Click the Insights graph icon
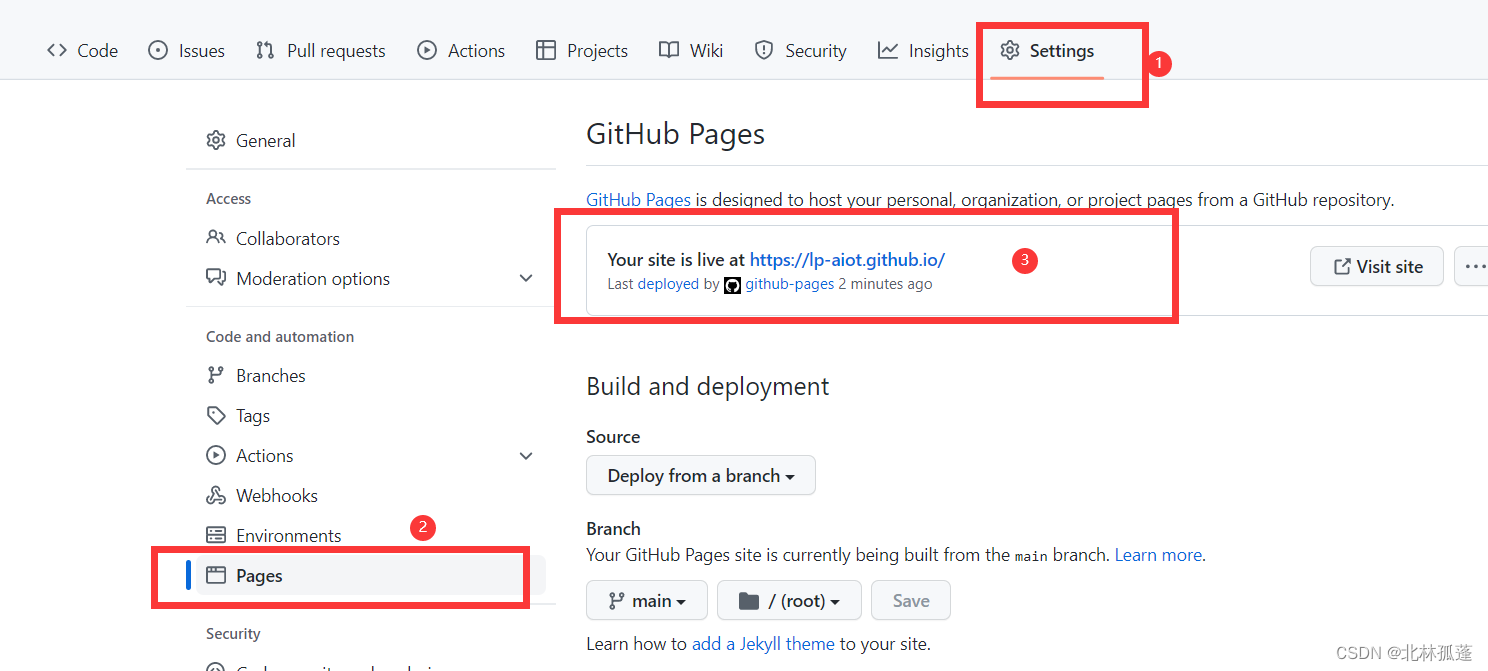 click(888, 50)
